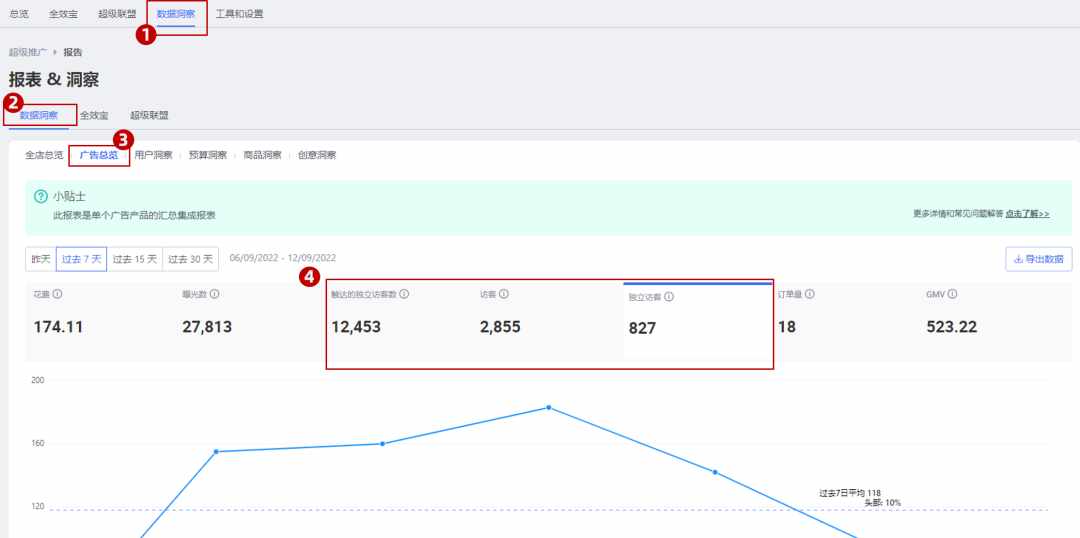Click the 报表 & 洞察 page heading
The height and width of the screenshot is (538, 1080).
click(x=54, y=80)
